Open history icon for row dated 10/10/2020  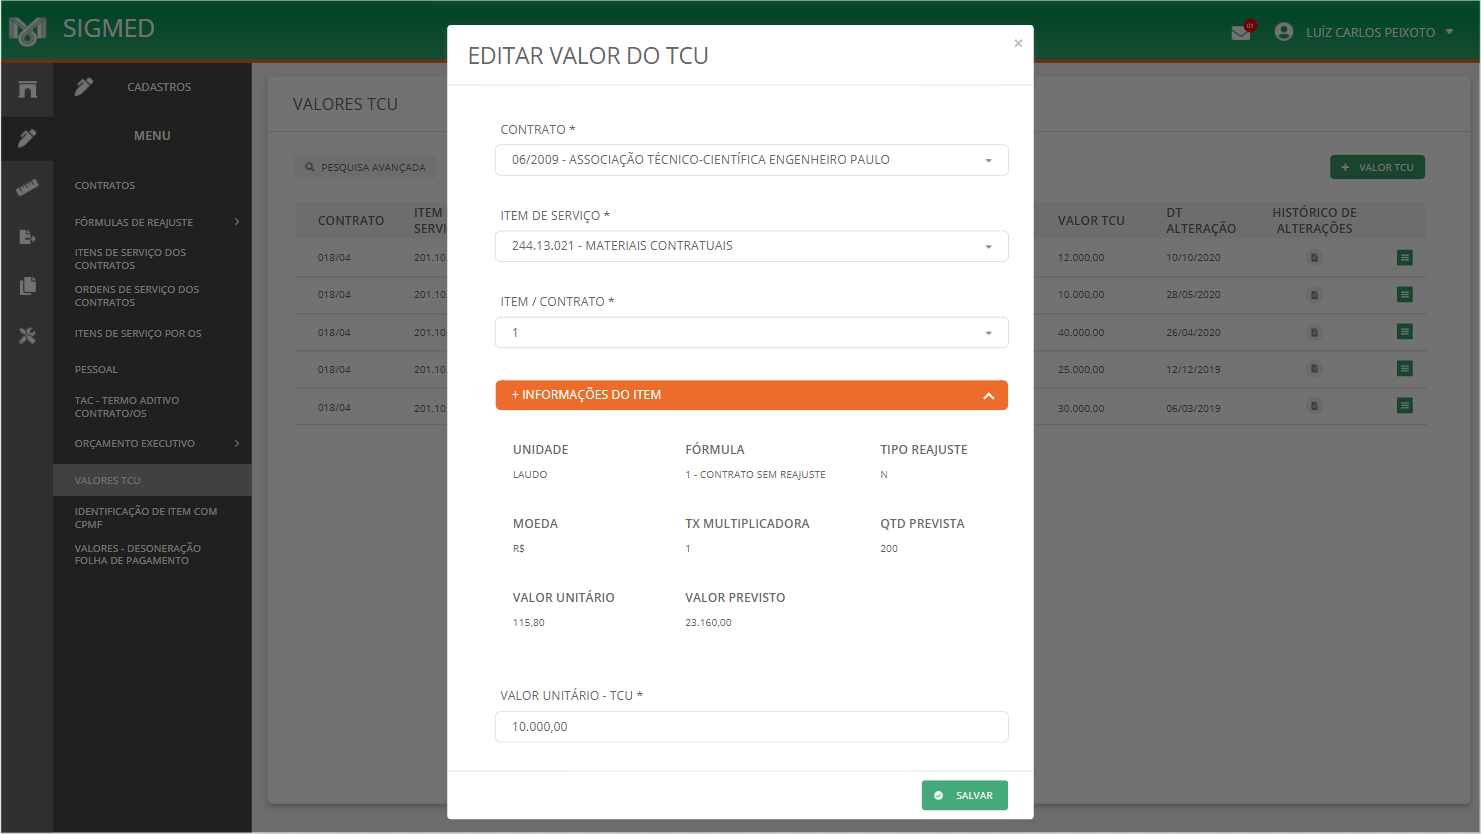coord(1314,258)
